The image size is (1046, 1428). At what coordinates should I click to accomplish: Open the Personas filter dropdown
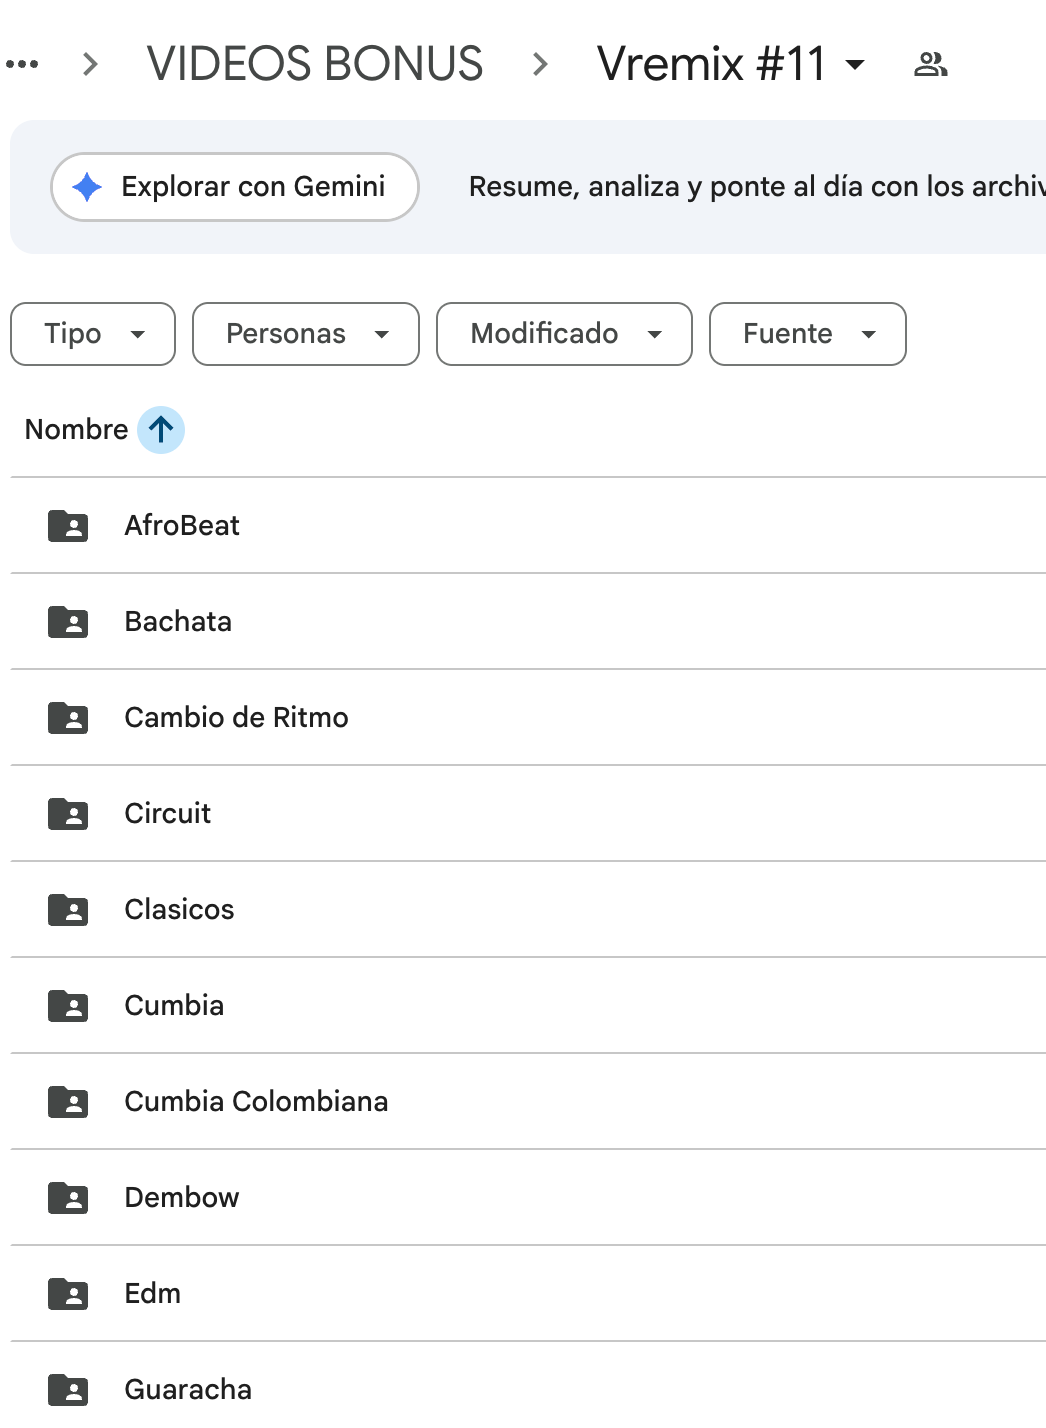tap(305, 334)
